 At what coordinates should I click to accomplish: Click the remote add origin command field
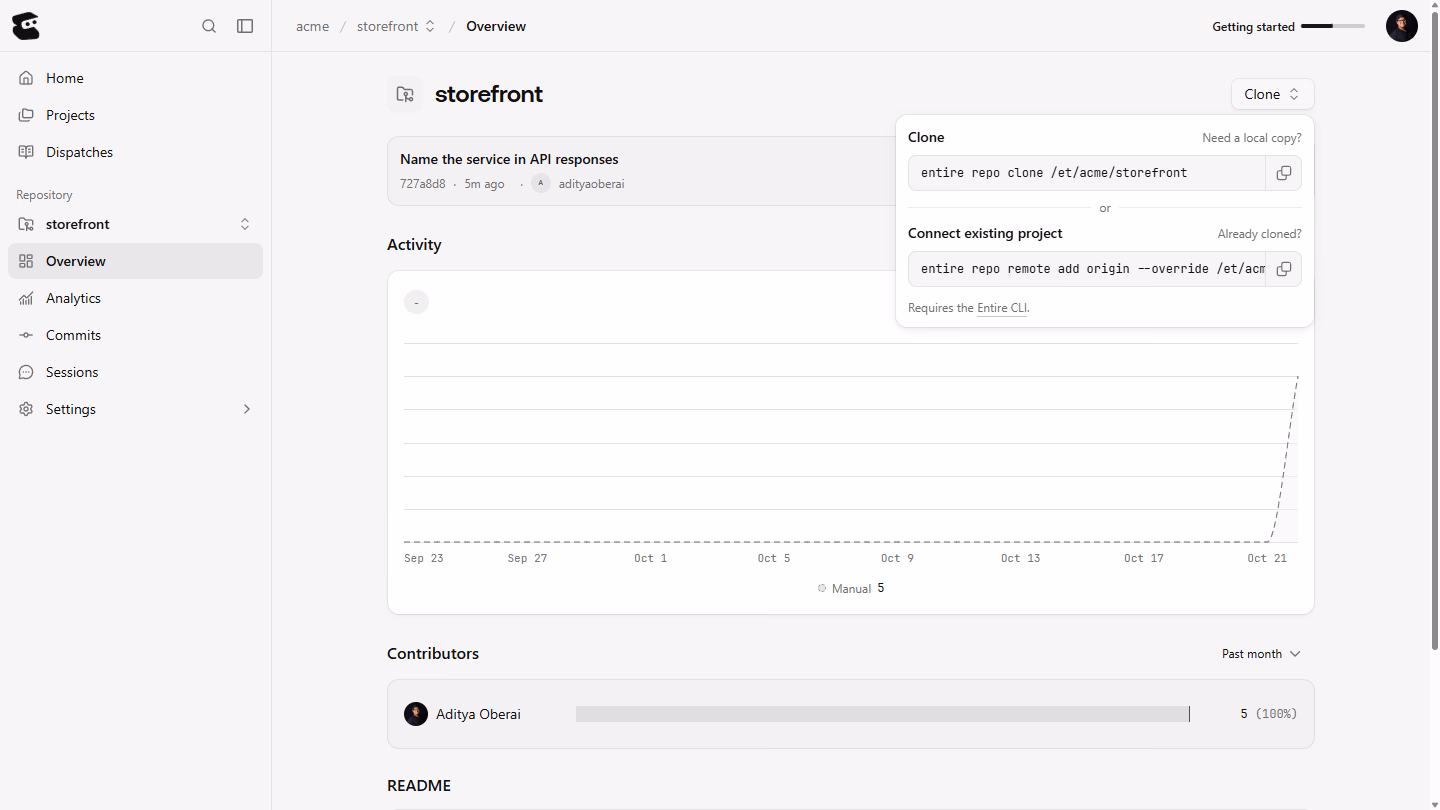click(1087, 269)
